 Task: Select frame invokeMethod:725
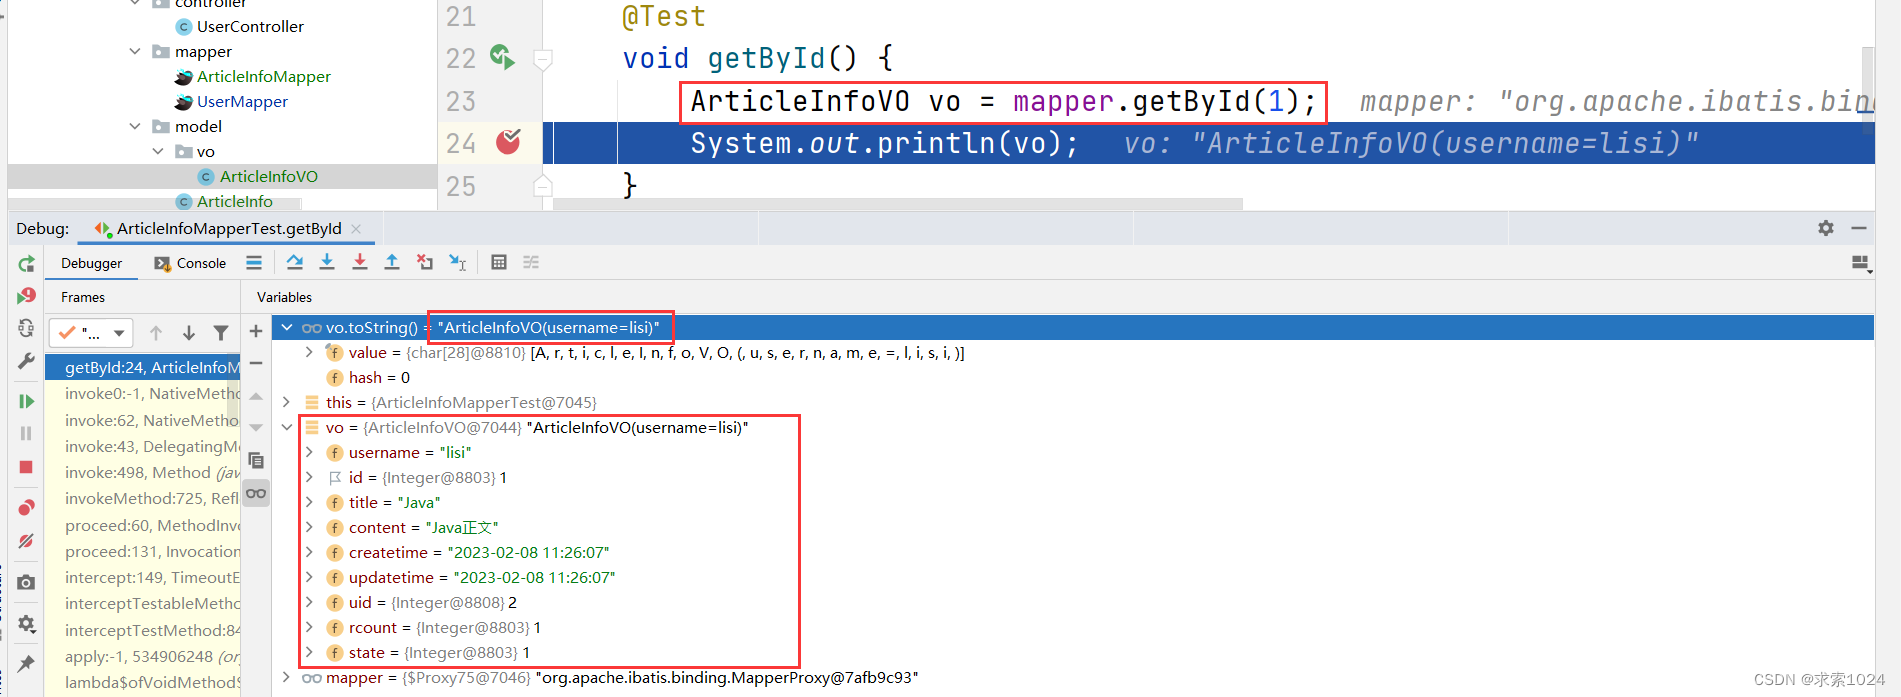[143, 498]
